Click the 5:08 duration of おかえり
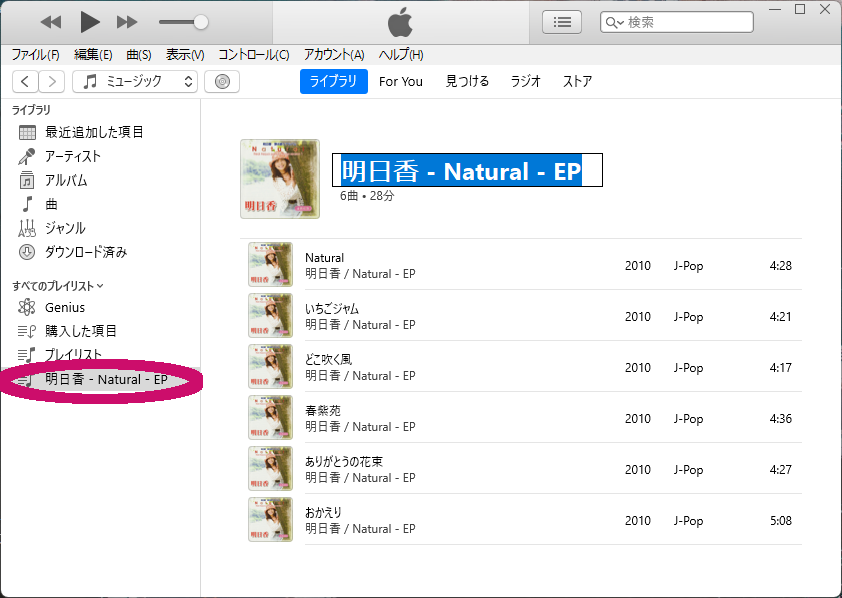This screenshot has width=842, height=598. [x=781, y=521]
